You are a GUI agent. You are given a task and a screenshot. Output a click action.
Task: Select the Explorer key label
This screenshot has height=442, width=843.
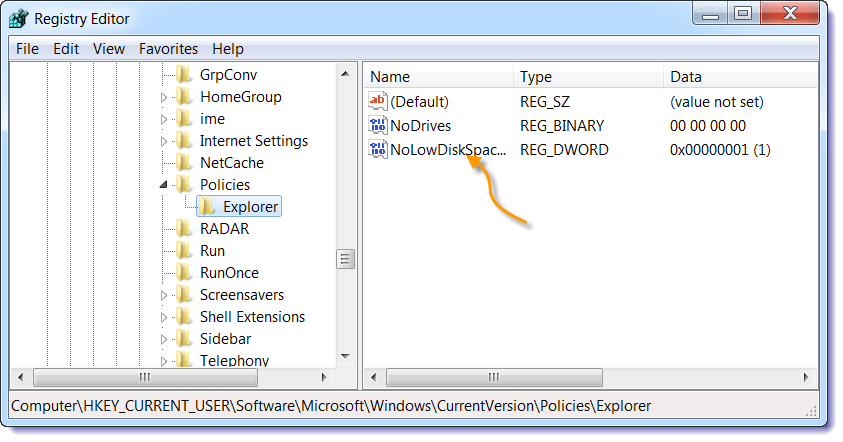coord(251,207)
